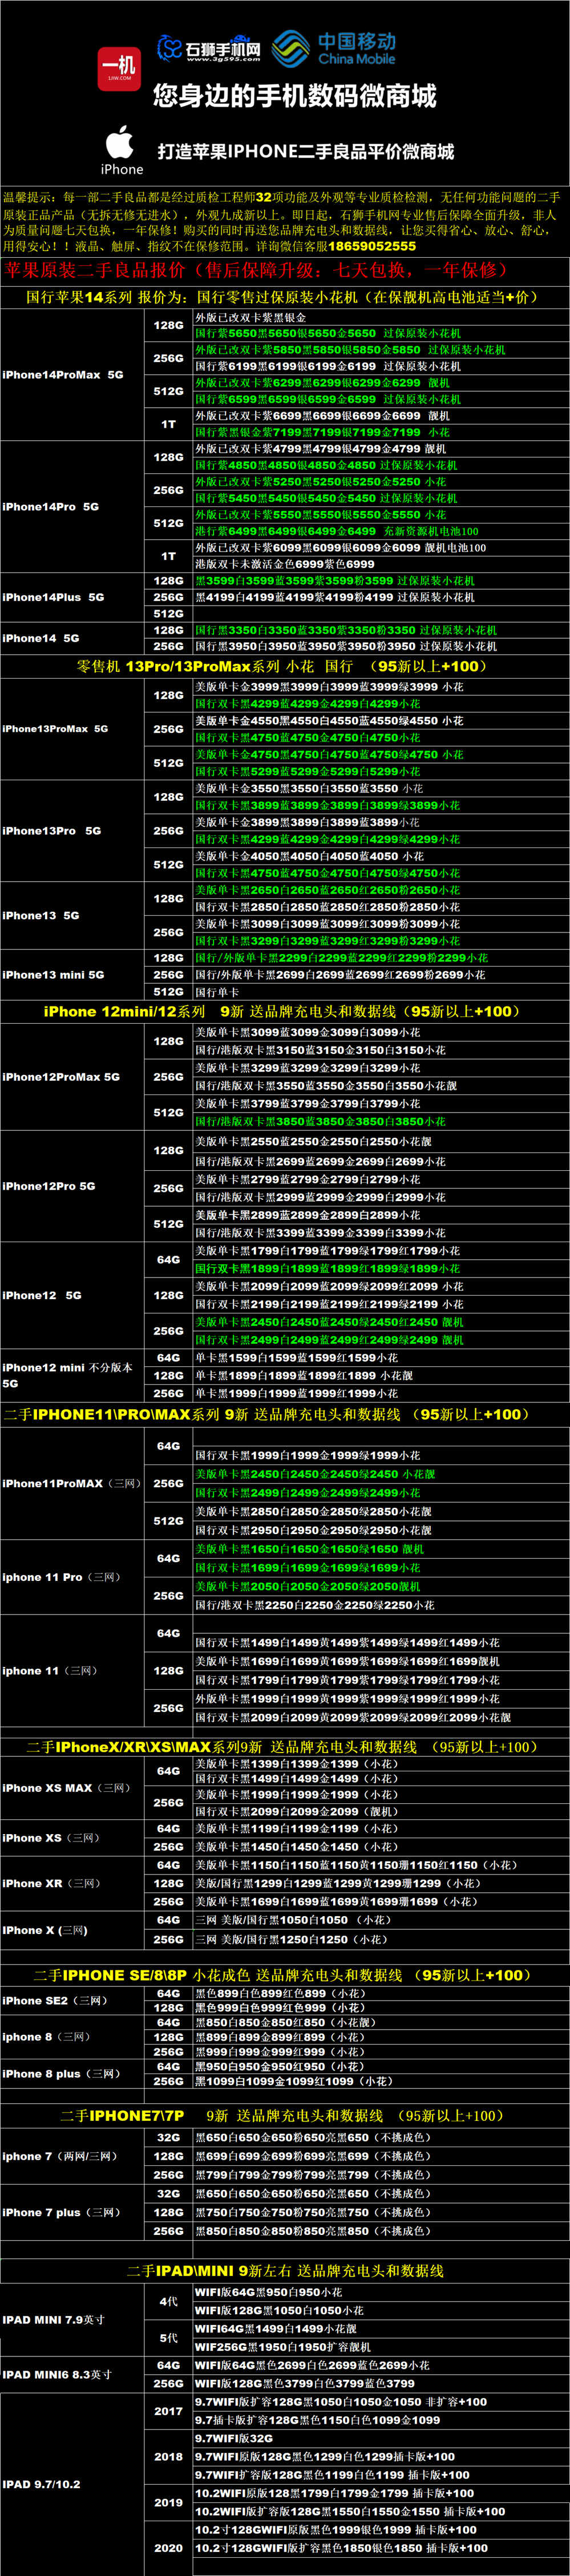Select the iPhone X (三网) model cell
The width and height of the screenshot is (570, 2576).
point(72,1930)
